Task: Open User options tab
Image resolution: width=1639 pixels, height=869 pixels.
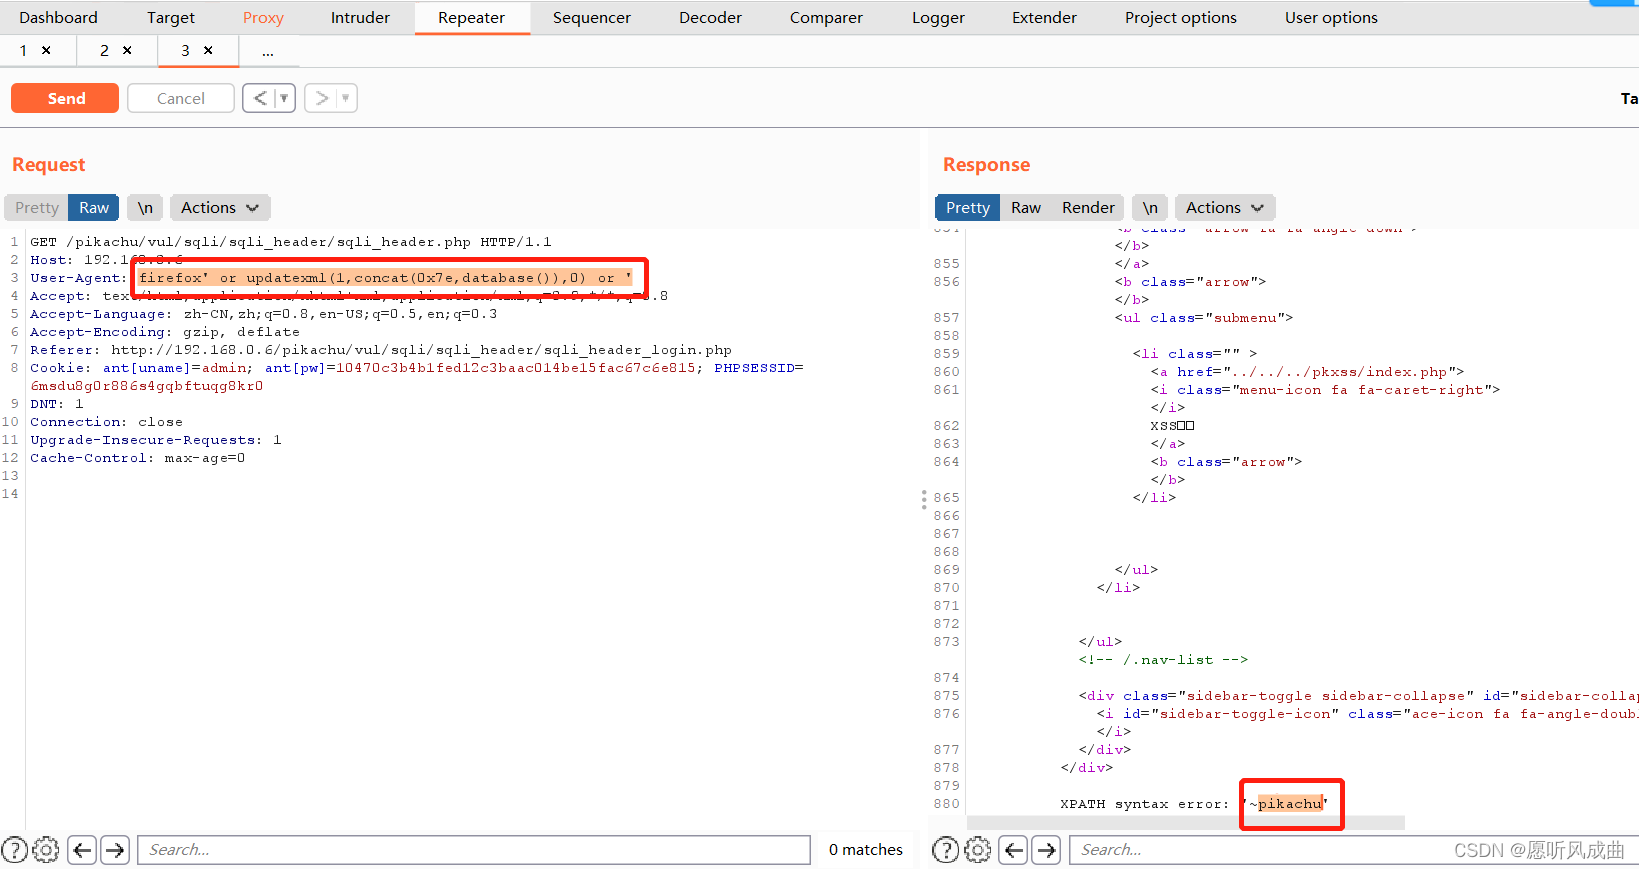Action: (1331, 17)
